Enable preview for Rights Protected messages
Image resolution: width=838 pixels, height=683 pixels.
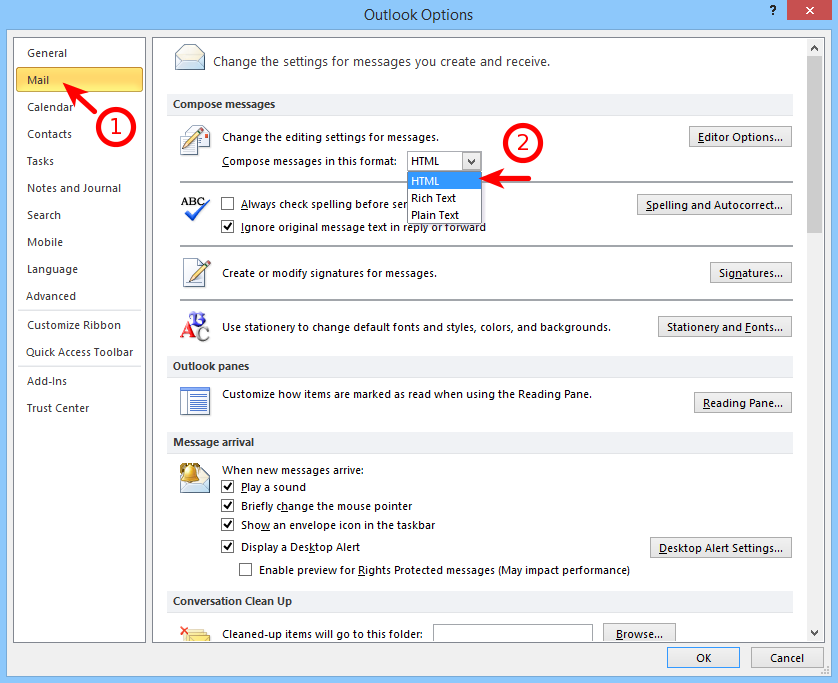(x=245, y=570)
